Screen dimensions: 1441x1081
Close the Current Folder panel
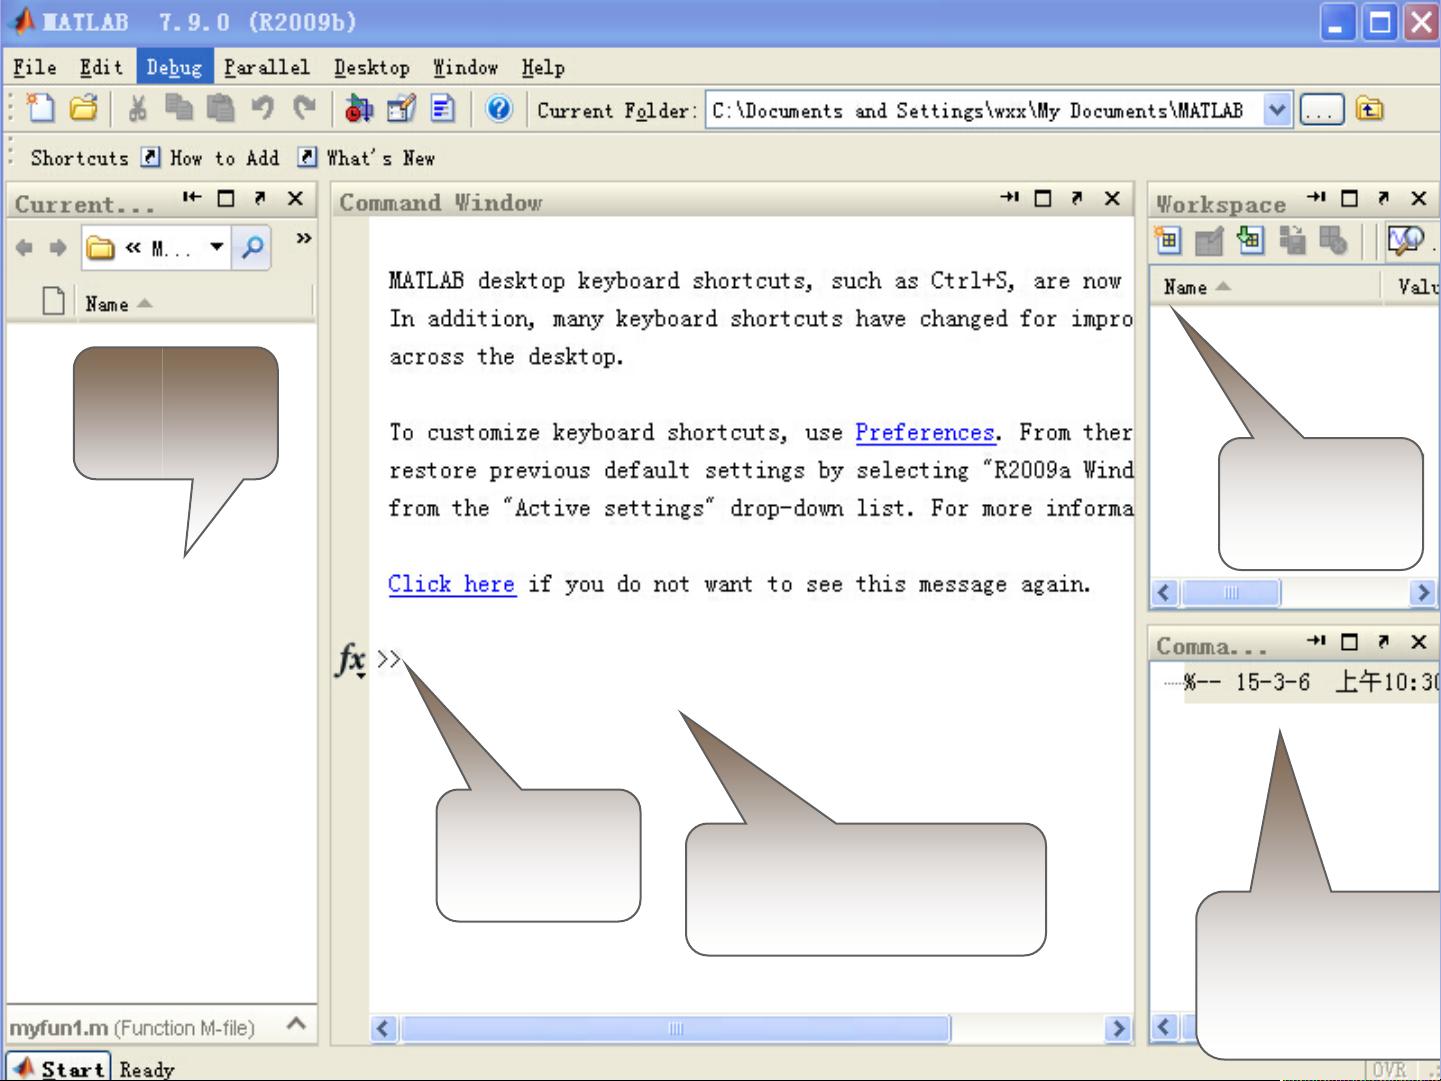tap(295, 198)
